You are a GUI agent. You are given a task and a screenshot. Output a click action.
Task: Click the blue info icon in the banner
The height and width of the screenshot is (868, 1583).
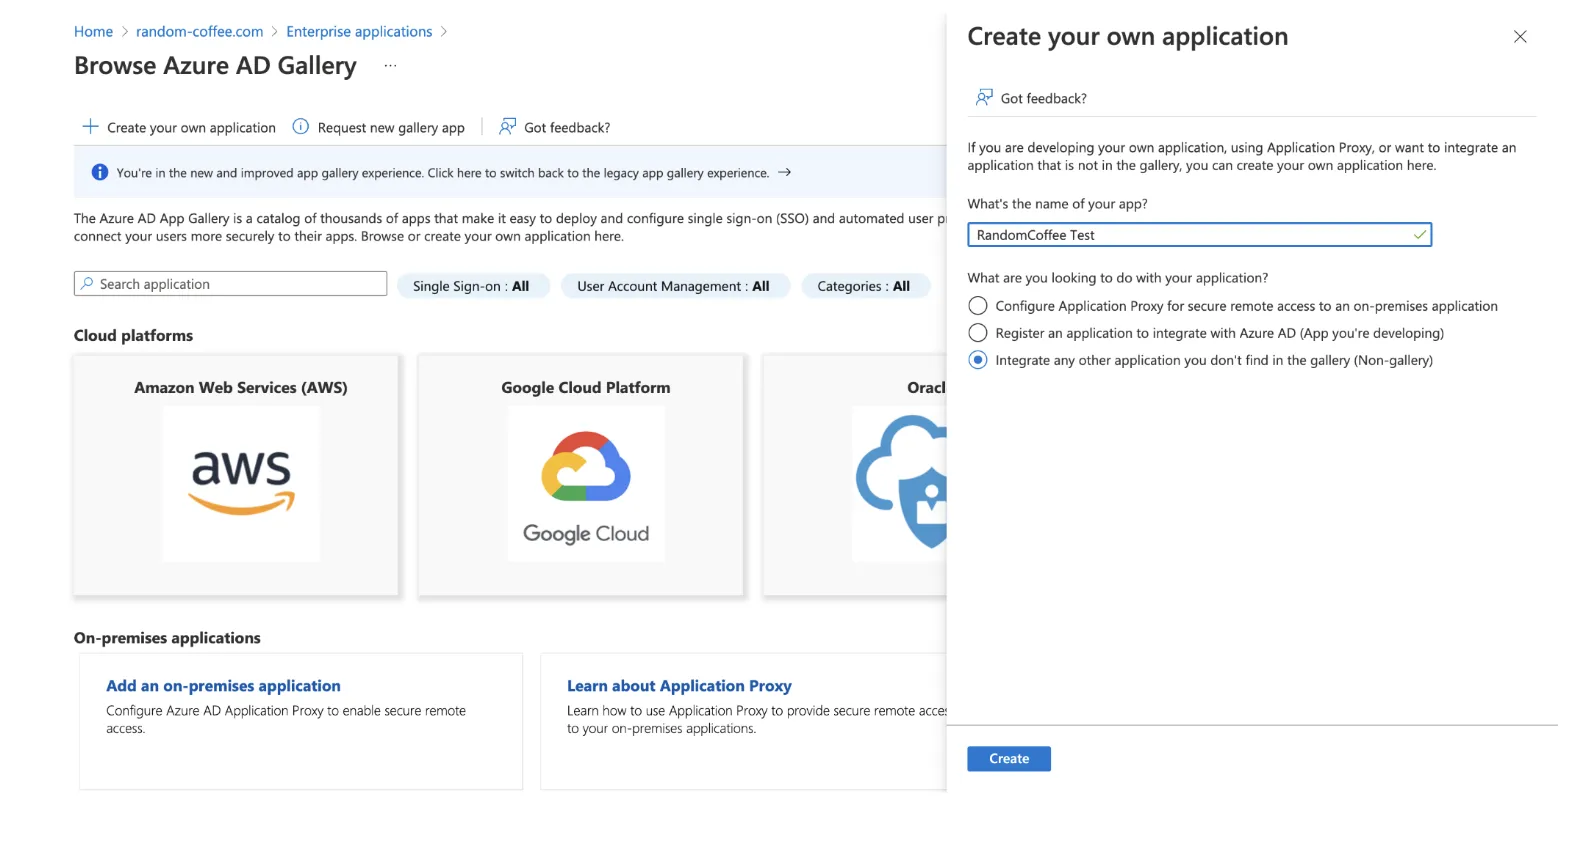coord(100,172)
